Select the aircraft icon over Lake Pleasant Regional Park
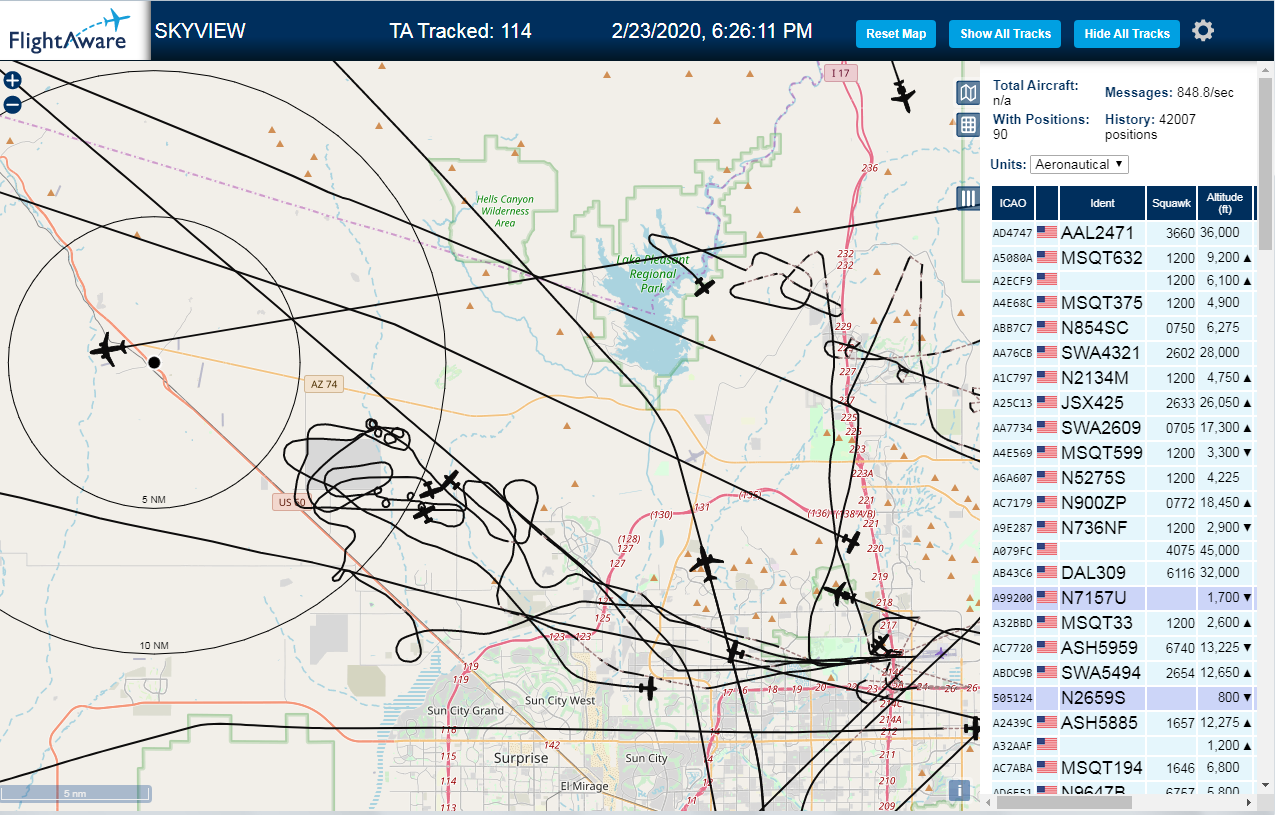This screenshot has width=1275, height=815. tap(705, 287)
